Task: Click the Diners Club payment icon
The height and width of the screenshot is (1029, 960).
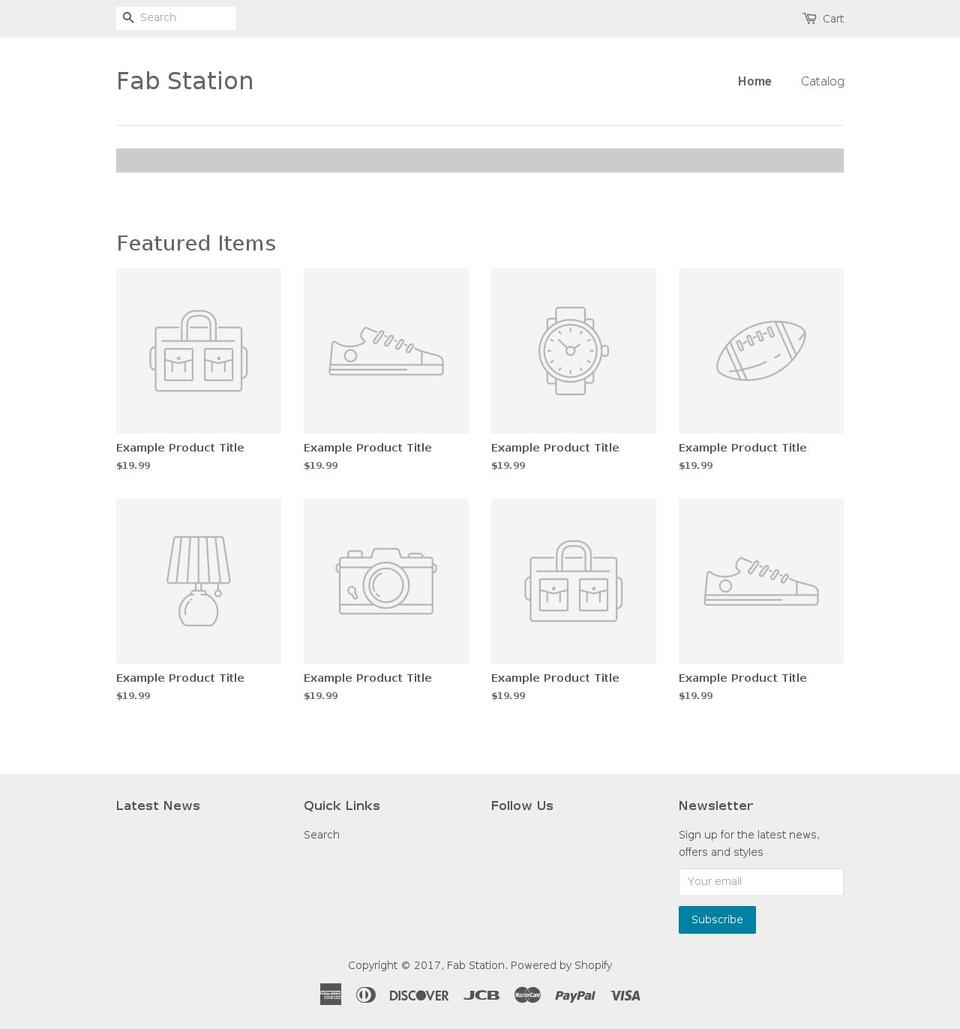Action: tap(365, 995)
